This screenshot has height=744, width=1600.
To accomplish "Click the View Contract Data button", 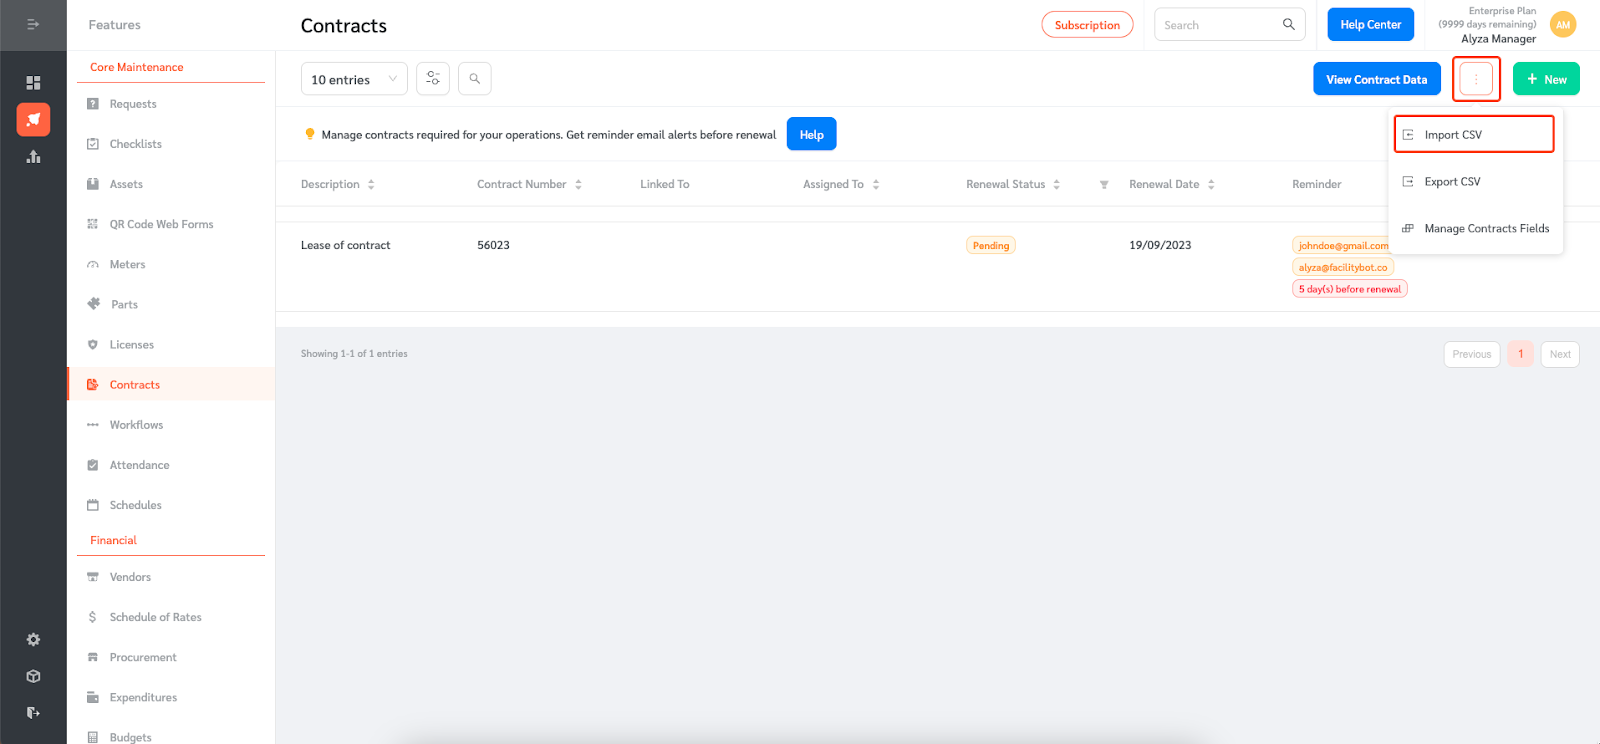I will pyautogui.click(x=1376, y=79).
